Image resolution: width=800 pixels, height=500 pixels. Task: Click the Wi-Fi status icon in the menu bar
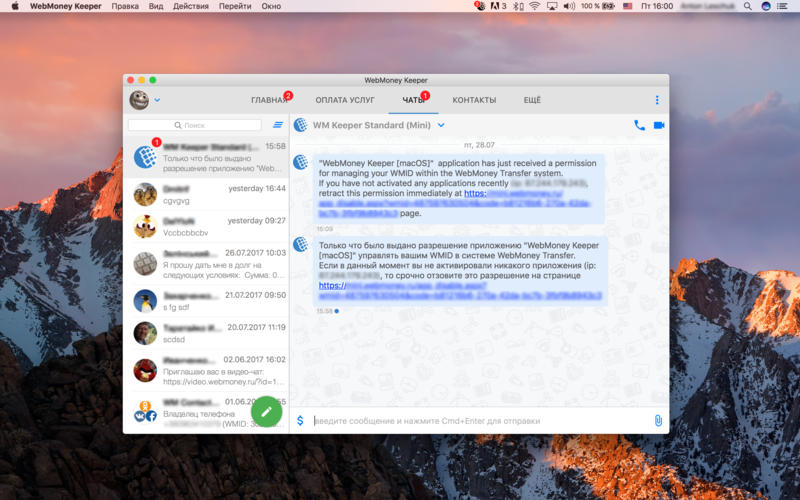coord(534,6)
